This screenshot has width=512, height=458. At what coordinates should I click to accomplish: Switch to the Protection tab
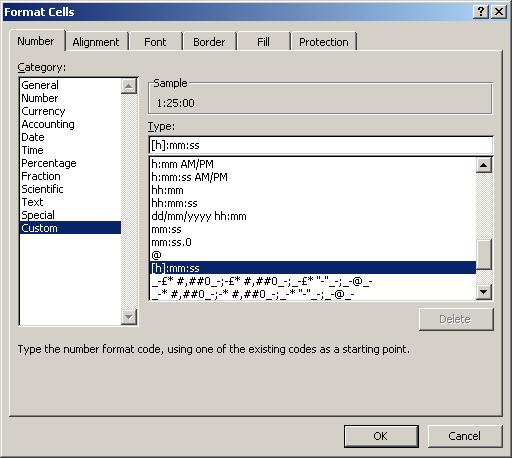coord(324,42)
